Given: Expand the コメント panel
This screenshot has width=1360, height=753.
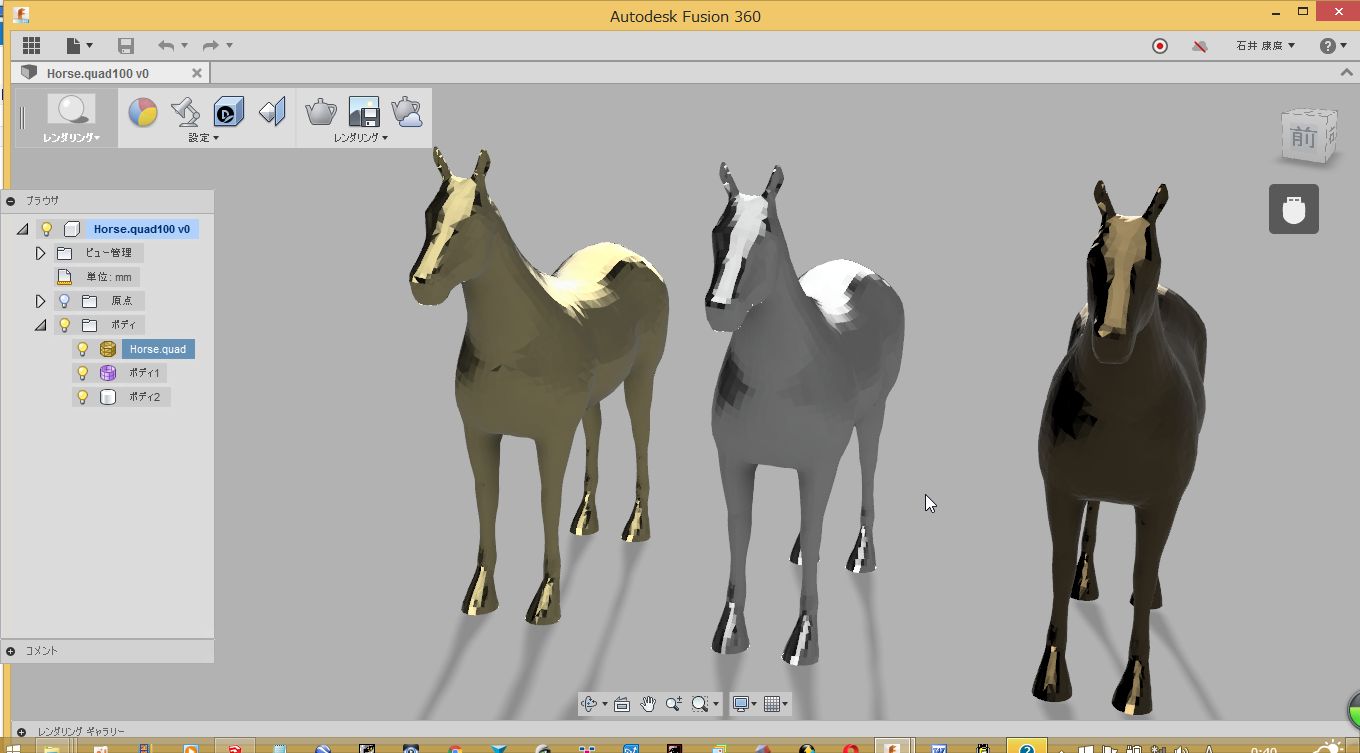Looking at the screenshot, I should pyautogui.click(x=10, y=651).
